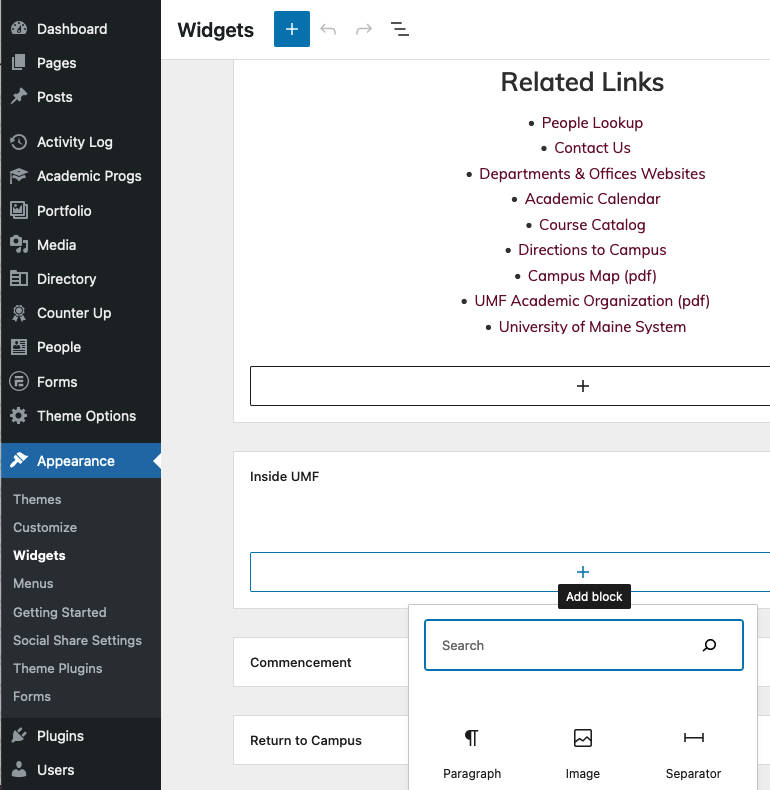This screenshot has height=790, width=770.
Task: Open Theme Plugins submenu item
Action: (58, 668)
